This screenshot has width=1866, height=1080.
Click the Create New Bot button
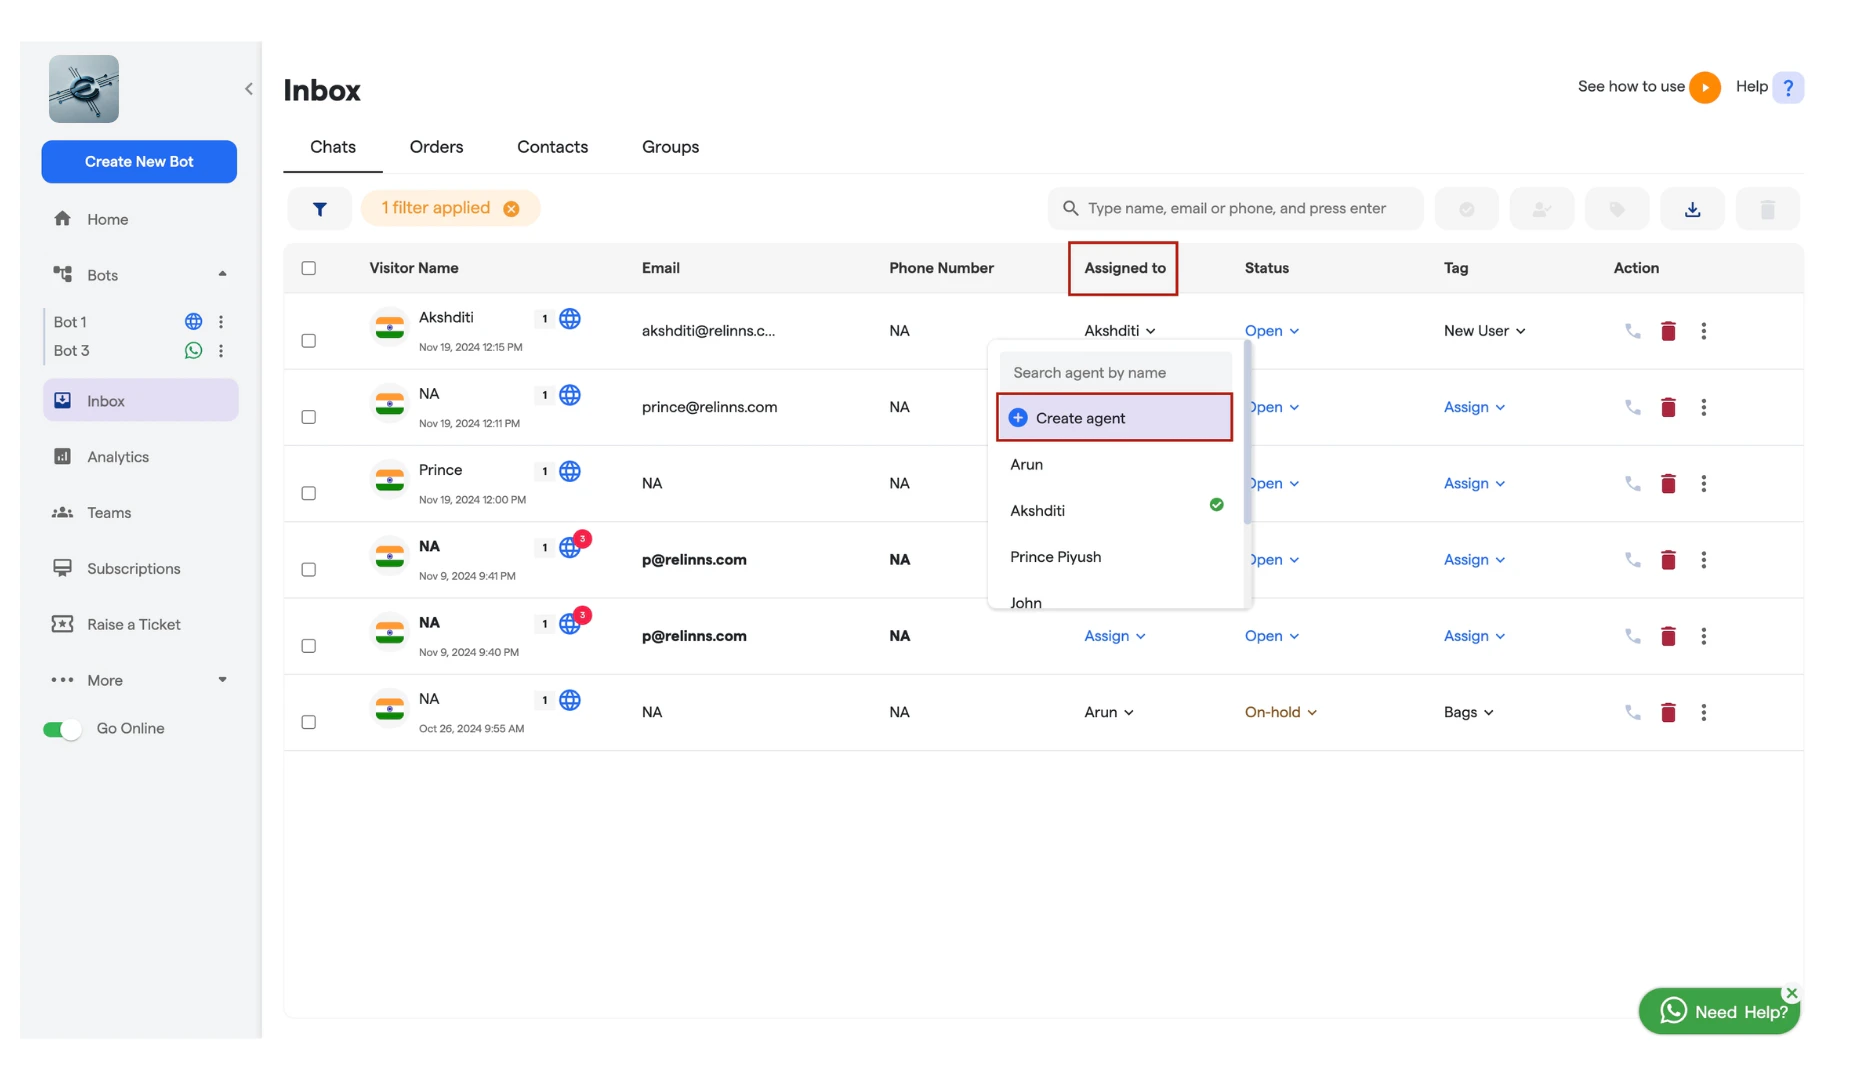(x=139, y=162)
